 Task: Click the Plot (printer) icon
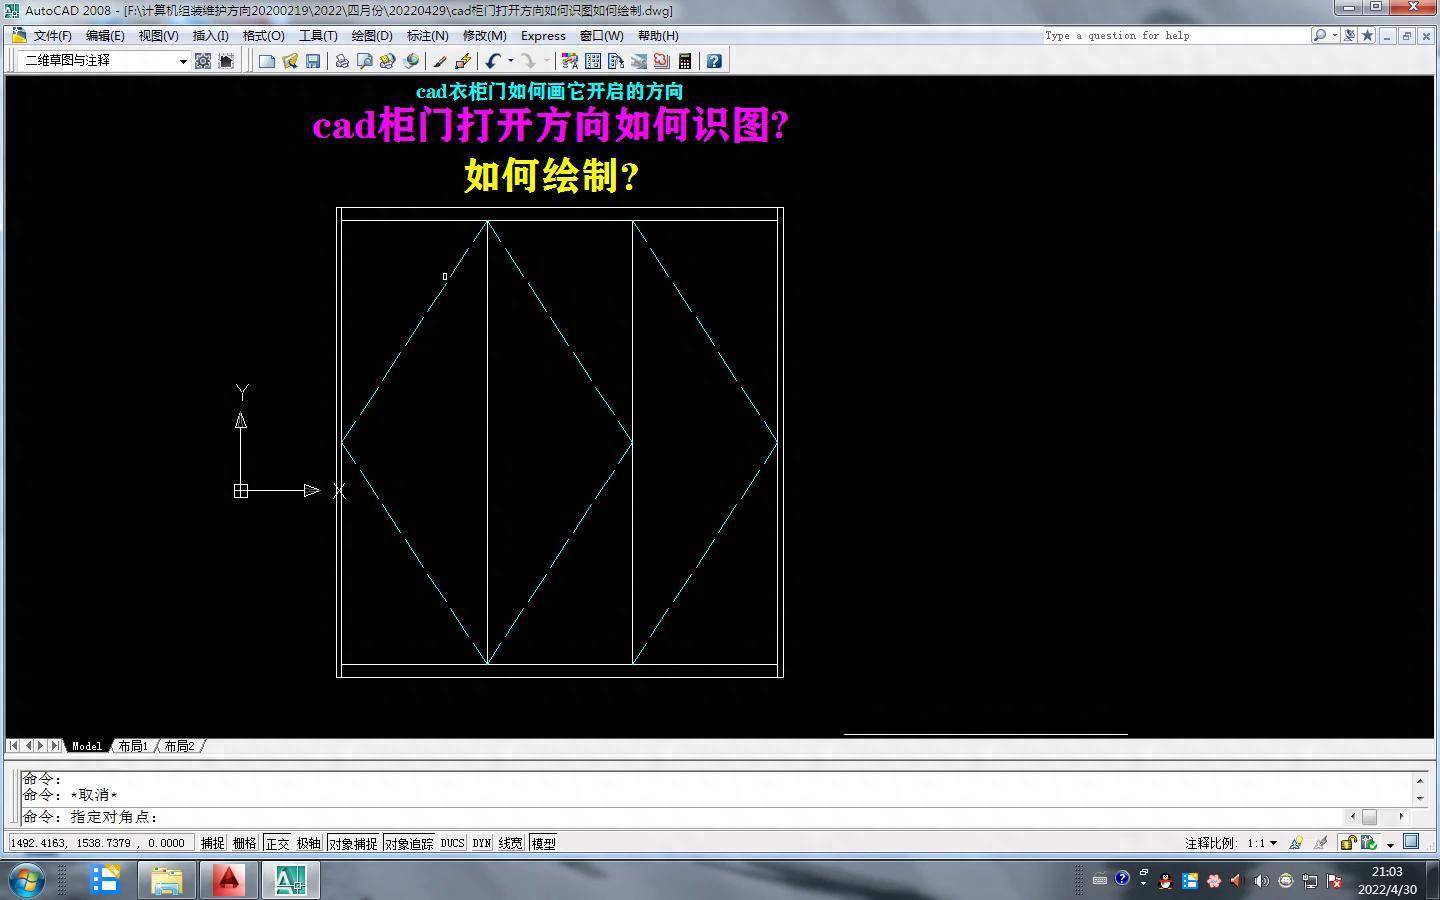(342, 61)
